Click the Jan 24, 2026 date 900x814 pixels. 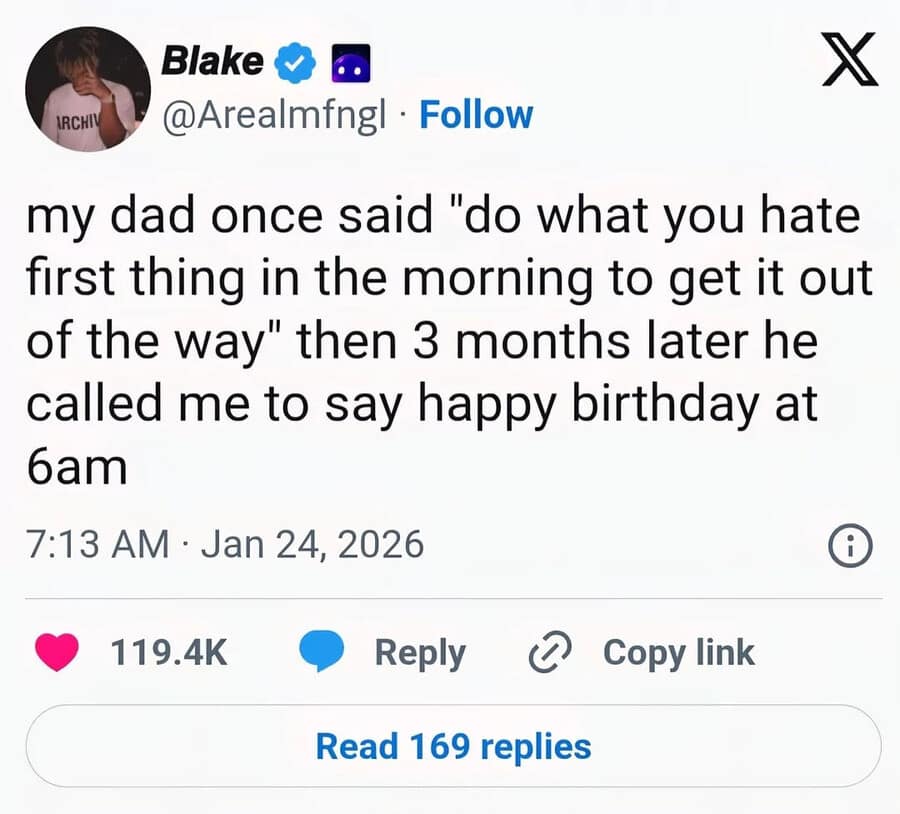(x=313, y=545)
